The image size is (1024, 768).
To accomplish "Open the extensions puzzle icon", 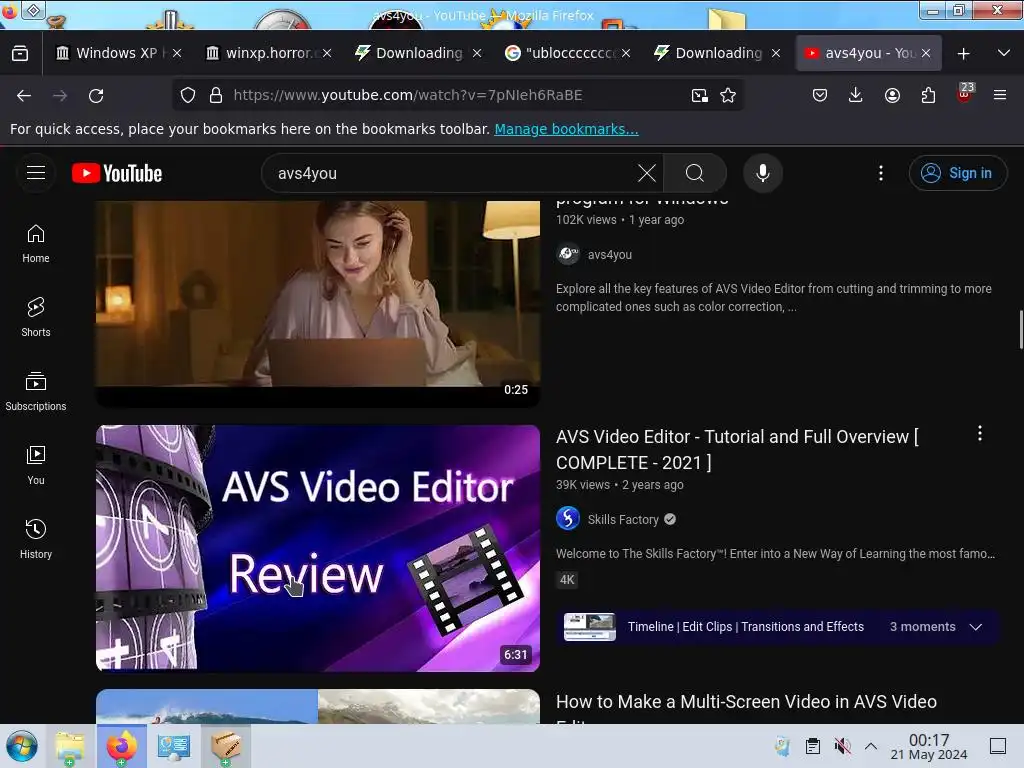I will pyautogui.click(x=928, y=95).
